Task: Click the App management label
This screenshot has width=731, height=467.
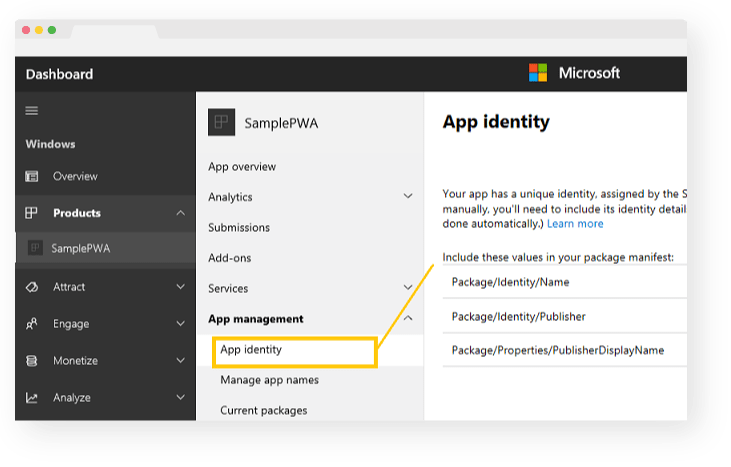Action: (x=255, y=319)
